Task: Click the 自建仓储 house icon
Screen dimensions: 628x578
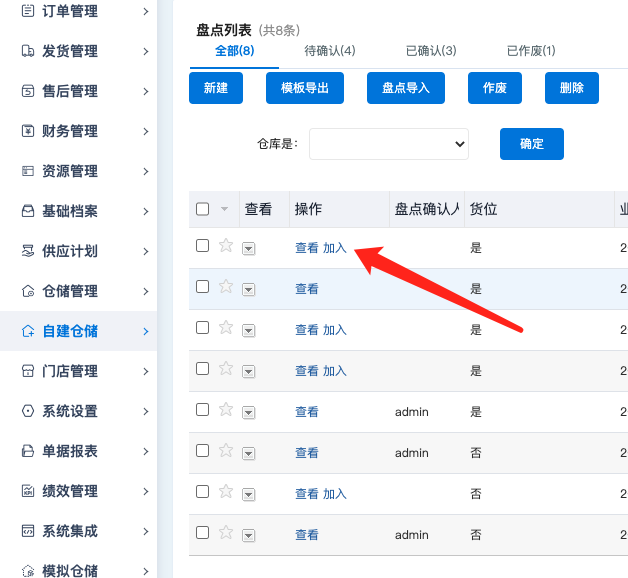Action: click(28, 331)
